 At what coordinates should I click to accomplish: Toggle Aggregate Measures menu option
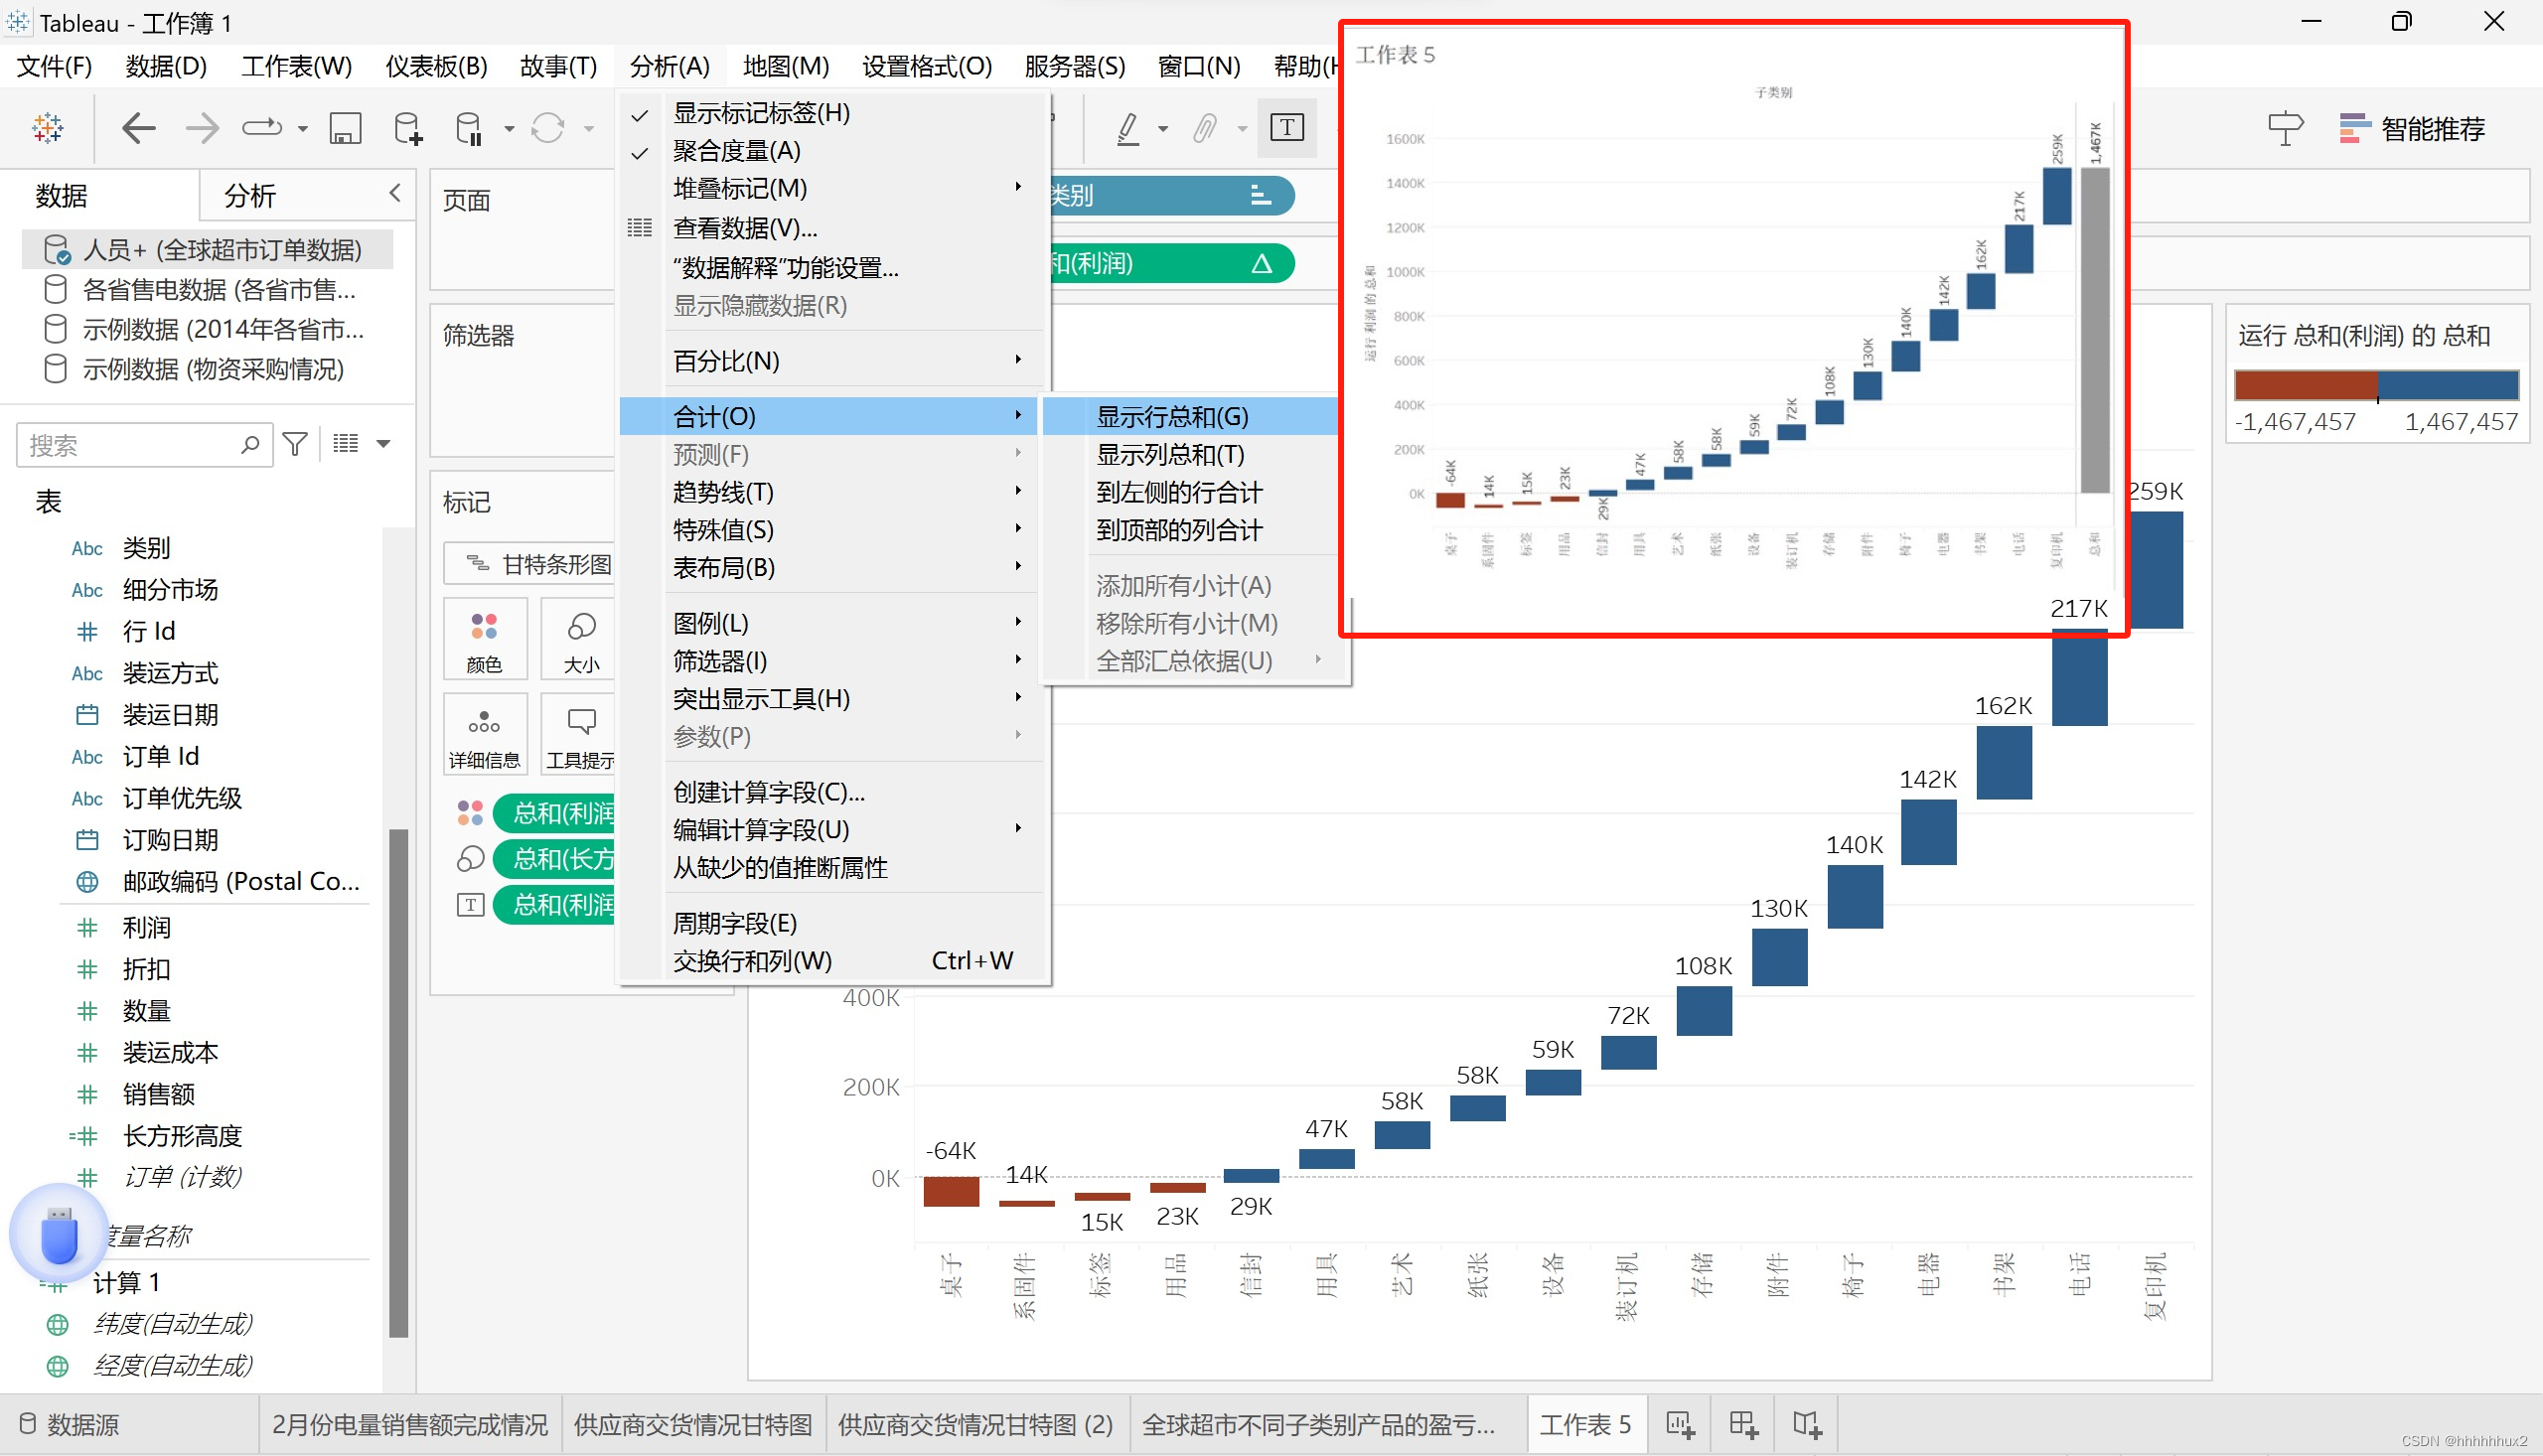[736, 151]
